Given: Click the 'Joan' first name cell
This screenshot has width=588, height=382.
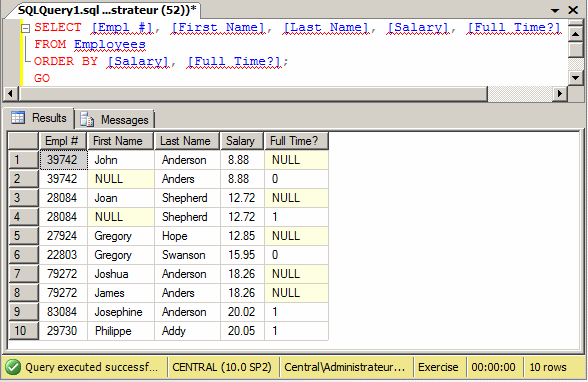Looking at the screenshot, I should (120, 198).
